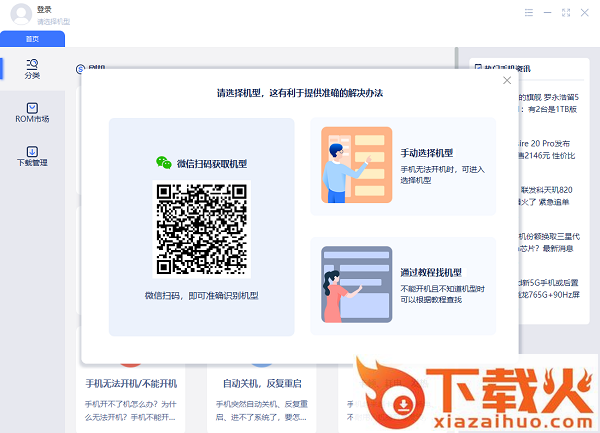Image resolution: width=600 pixels, height=433 pixels.
Task: Close the application window
Action: pyautogui.click(x=585, y=13)
